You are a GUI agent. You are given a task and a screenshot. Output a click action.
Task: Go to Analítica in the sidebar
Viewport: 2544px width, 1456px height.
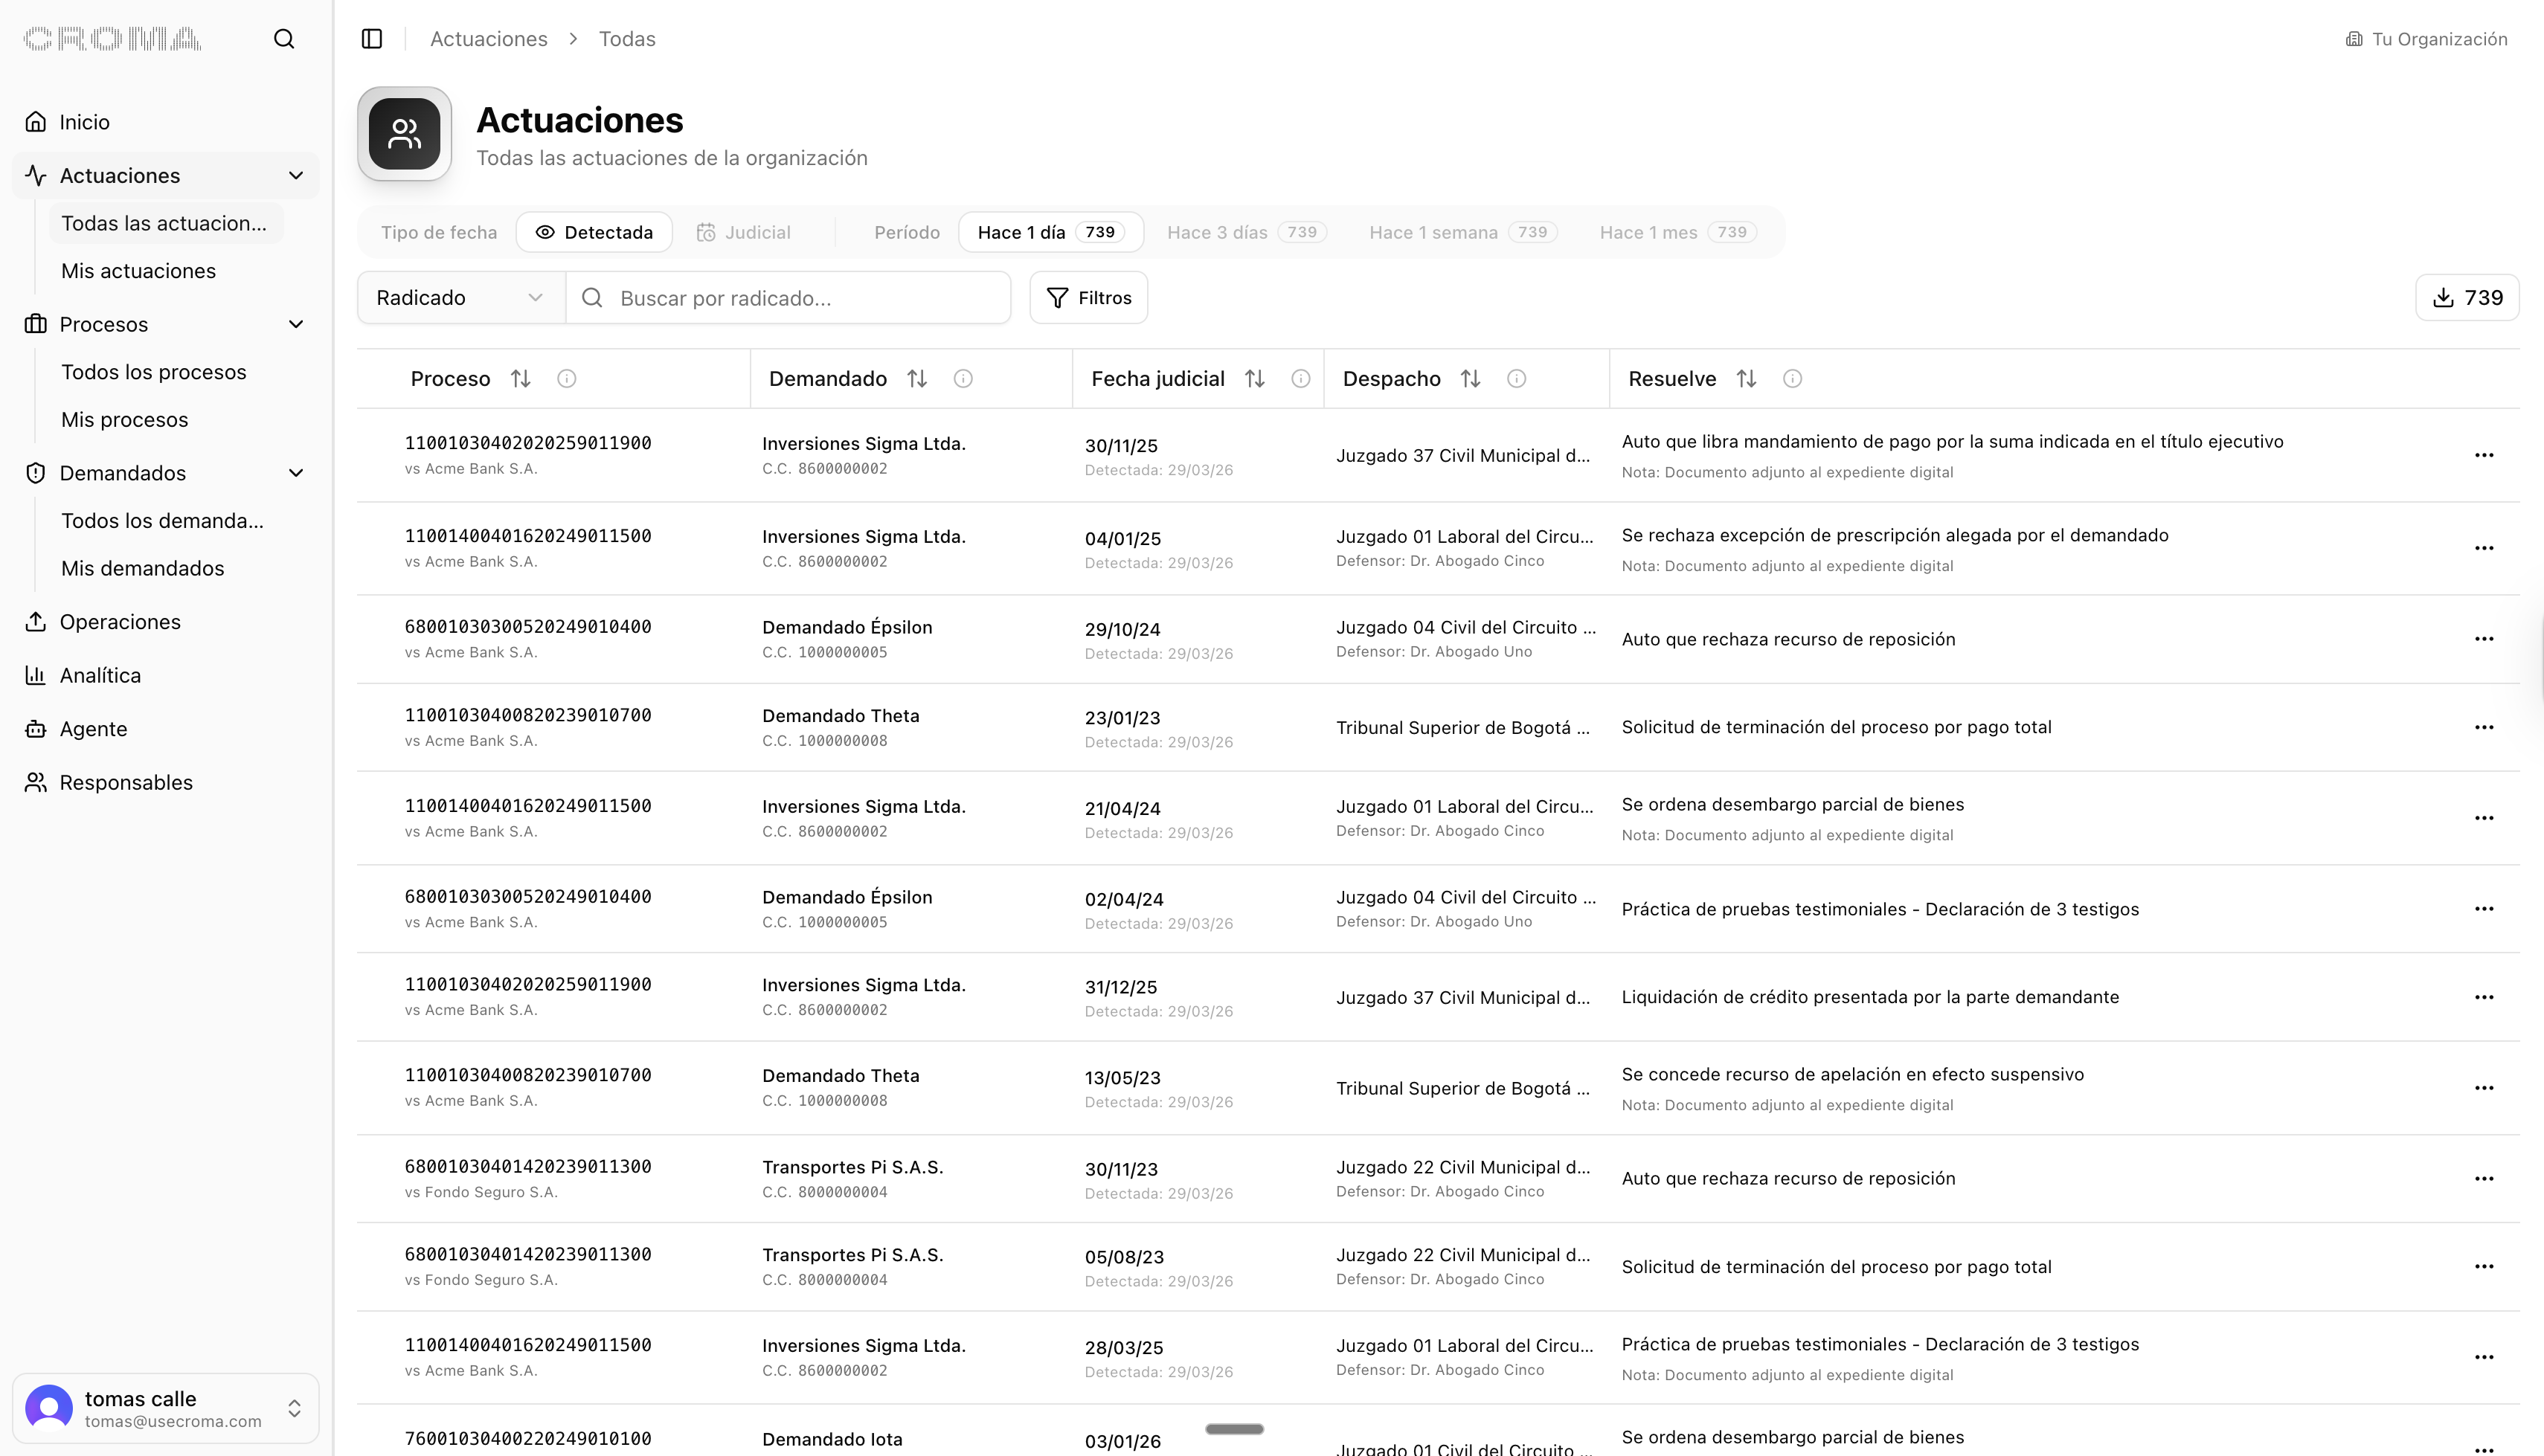[100, 676]
